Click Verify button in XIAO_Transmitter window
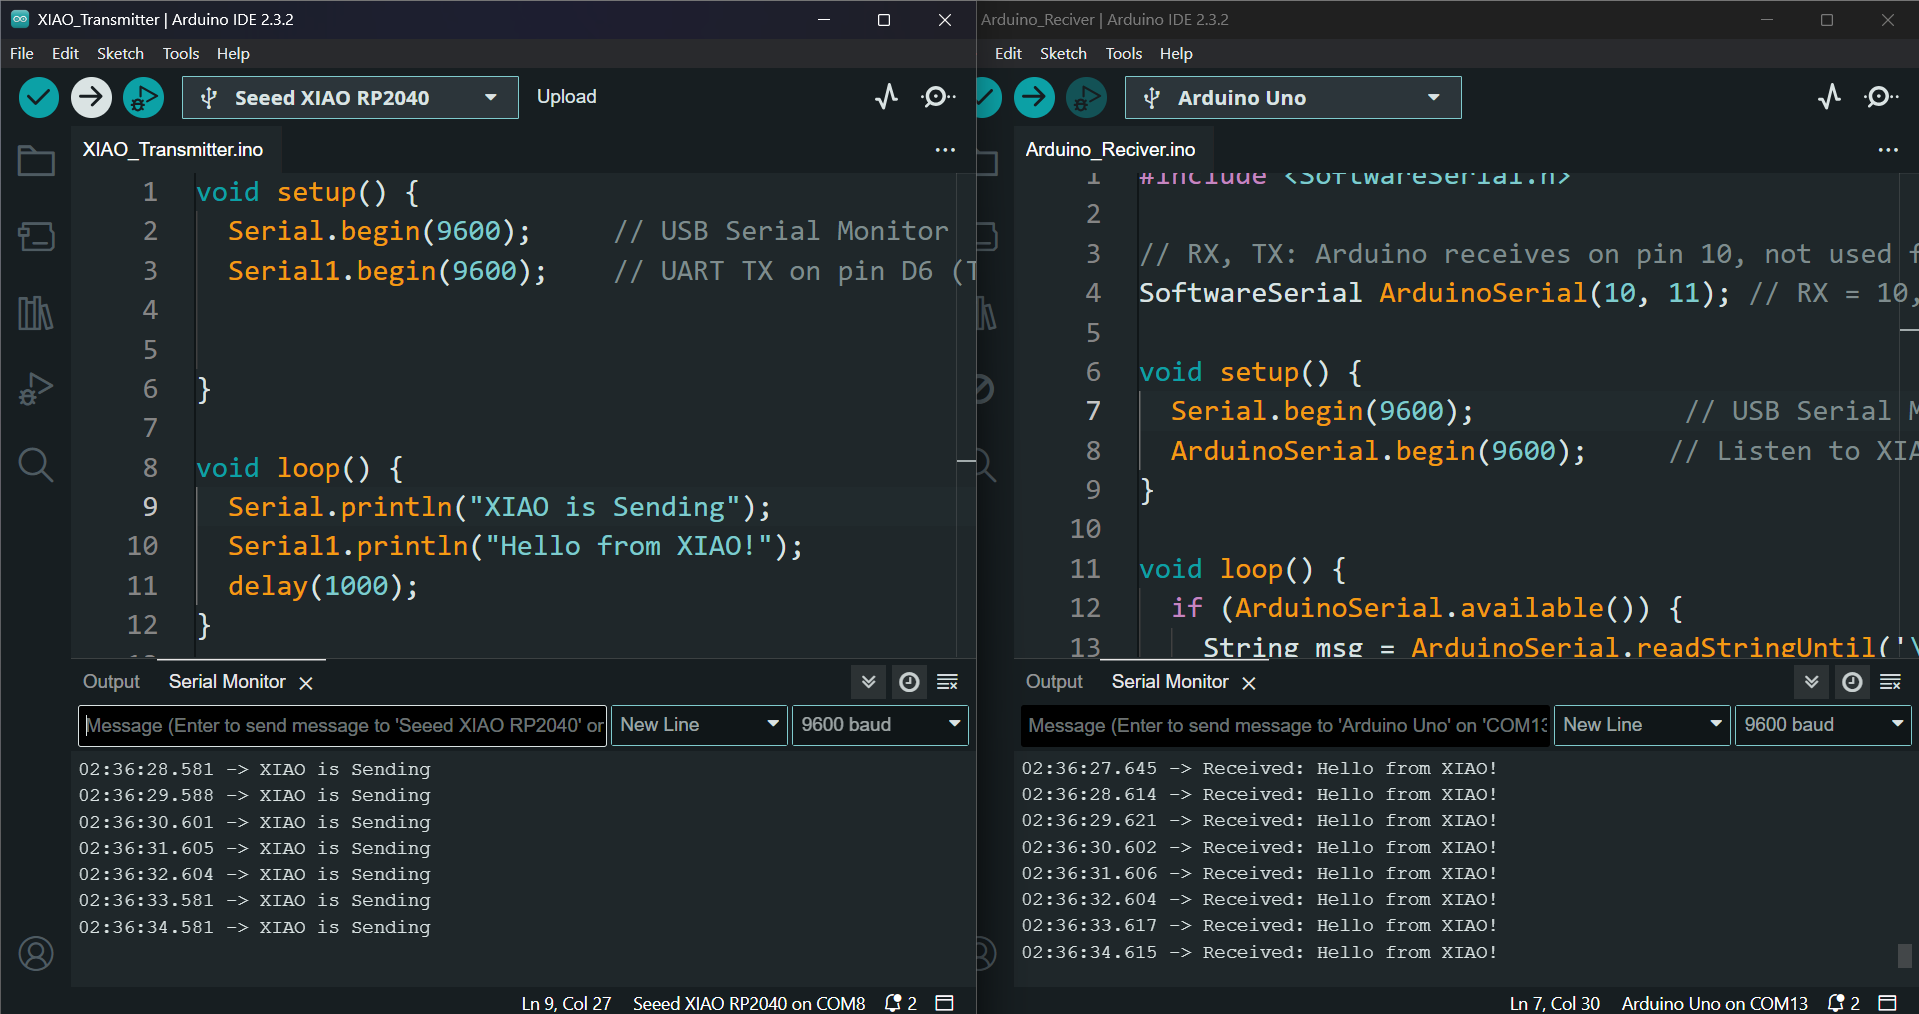 pos(39,97)
